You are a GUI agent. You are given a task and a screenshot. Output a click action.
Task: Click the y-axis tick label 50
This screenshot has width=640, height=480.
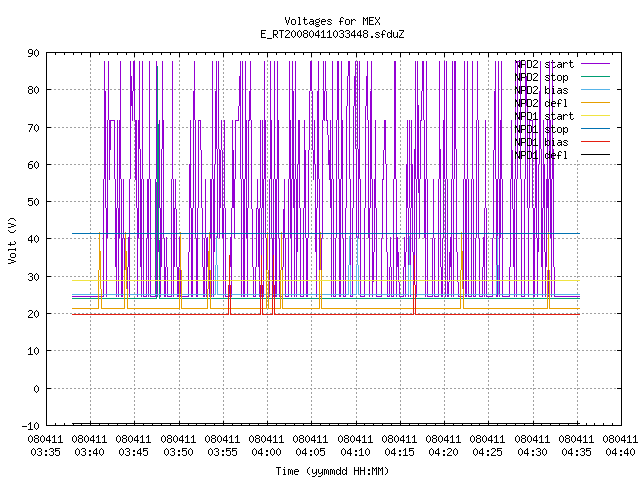33,202
